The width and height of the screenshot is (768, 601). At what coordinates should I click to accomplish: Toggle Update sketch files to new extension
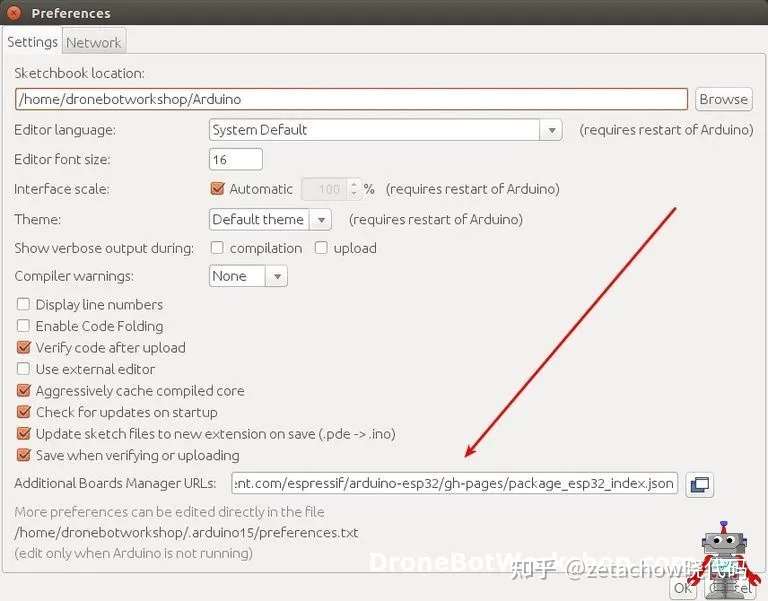click(24, 433)
